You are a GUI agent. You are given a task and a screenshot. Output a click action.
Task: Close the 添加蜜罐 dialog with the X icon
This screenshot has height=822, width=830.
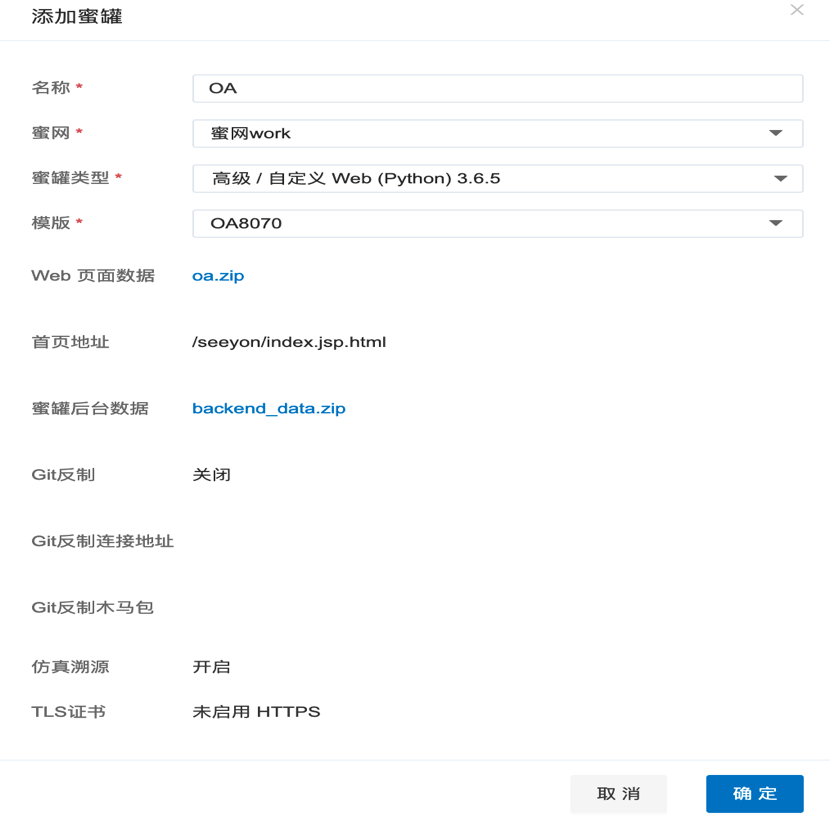[797, 10]
